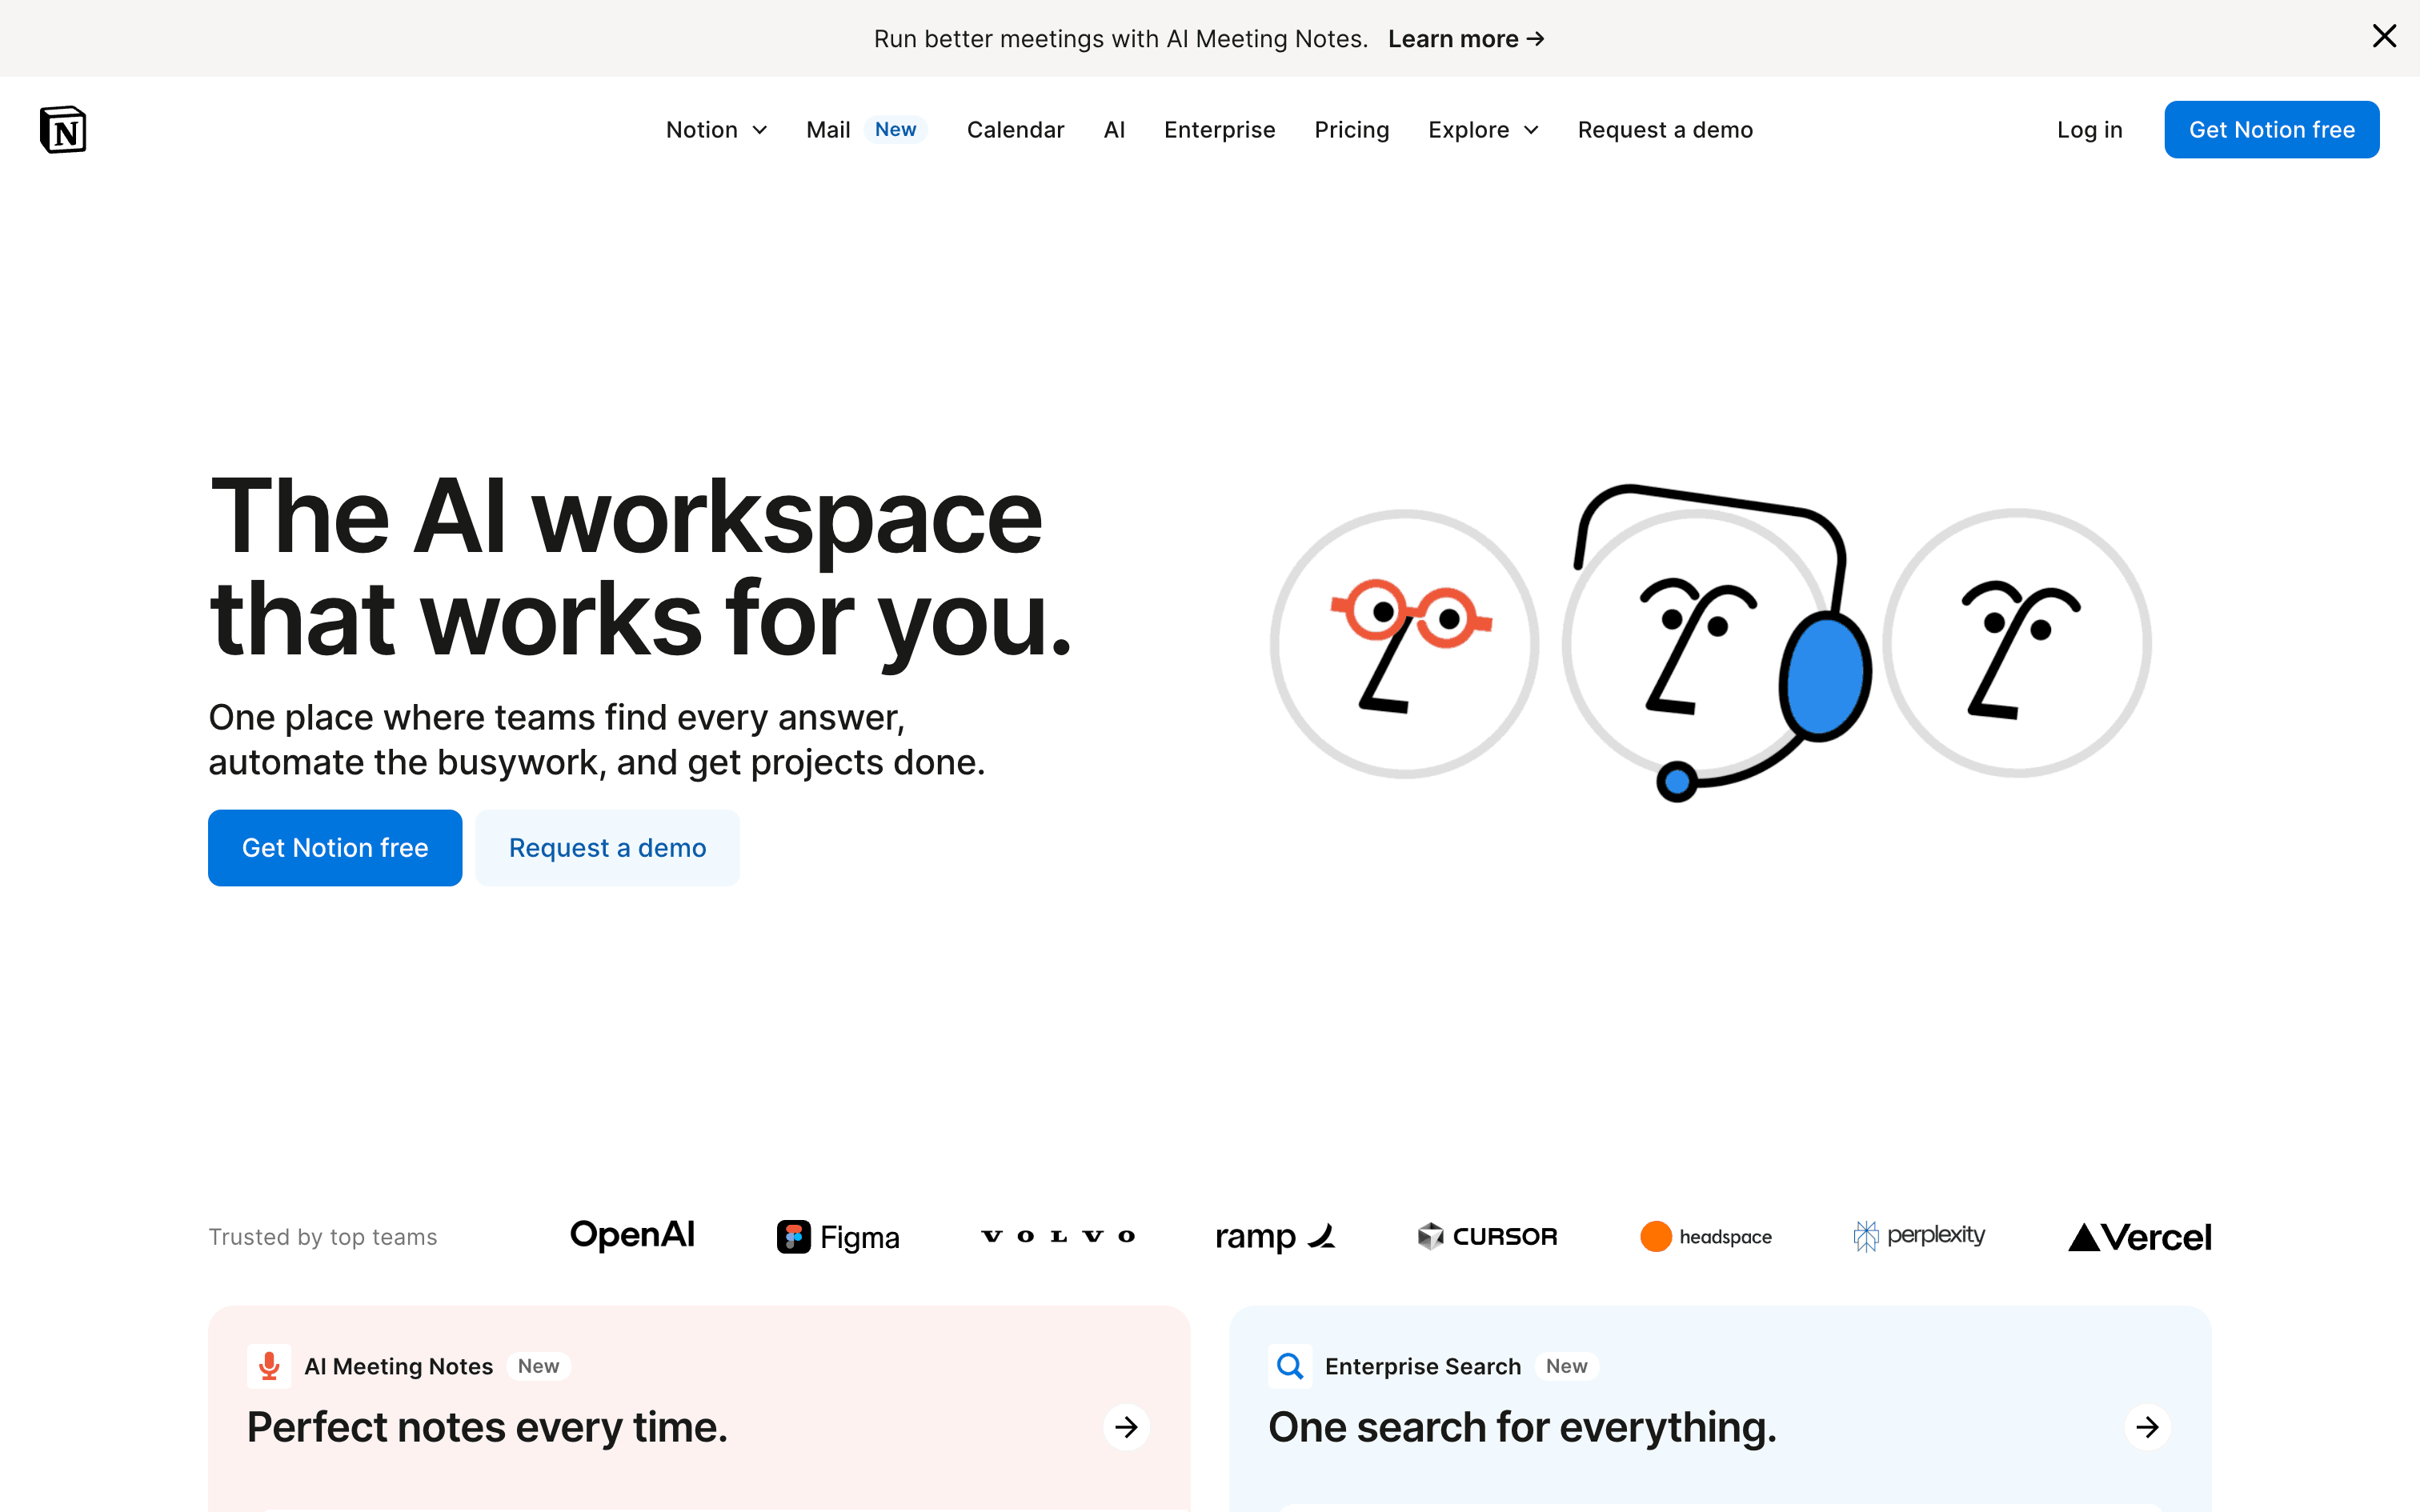Expand the Notion dropdown menu
Screen dimensions: 2420x1512
click(x=716, y=130)
